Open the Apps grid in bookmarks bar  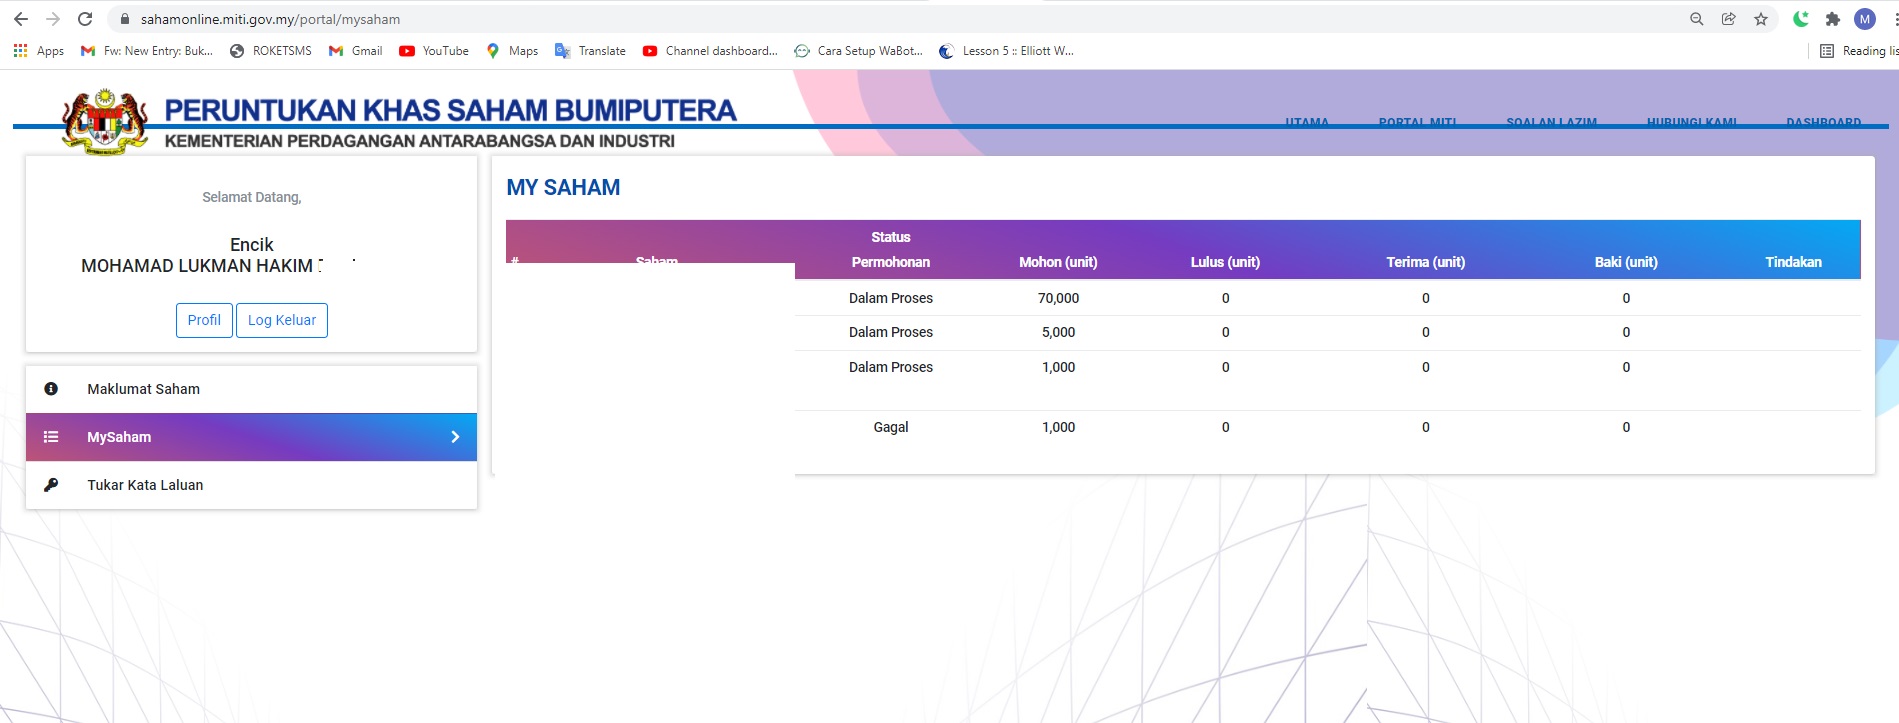tap(38, 51)
